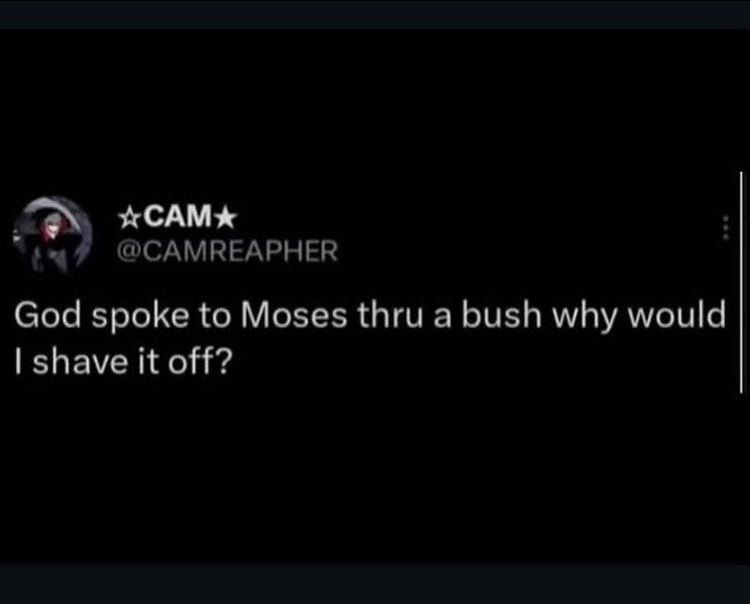Click the empty black area below the tweet
Viewport: 750px width, 604px height.
[x=375, y=470]
